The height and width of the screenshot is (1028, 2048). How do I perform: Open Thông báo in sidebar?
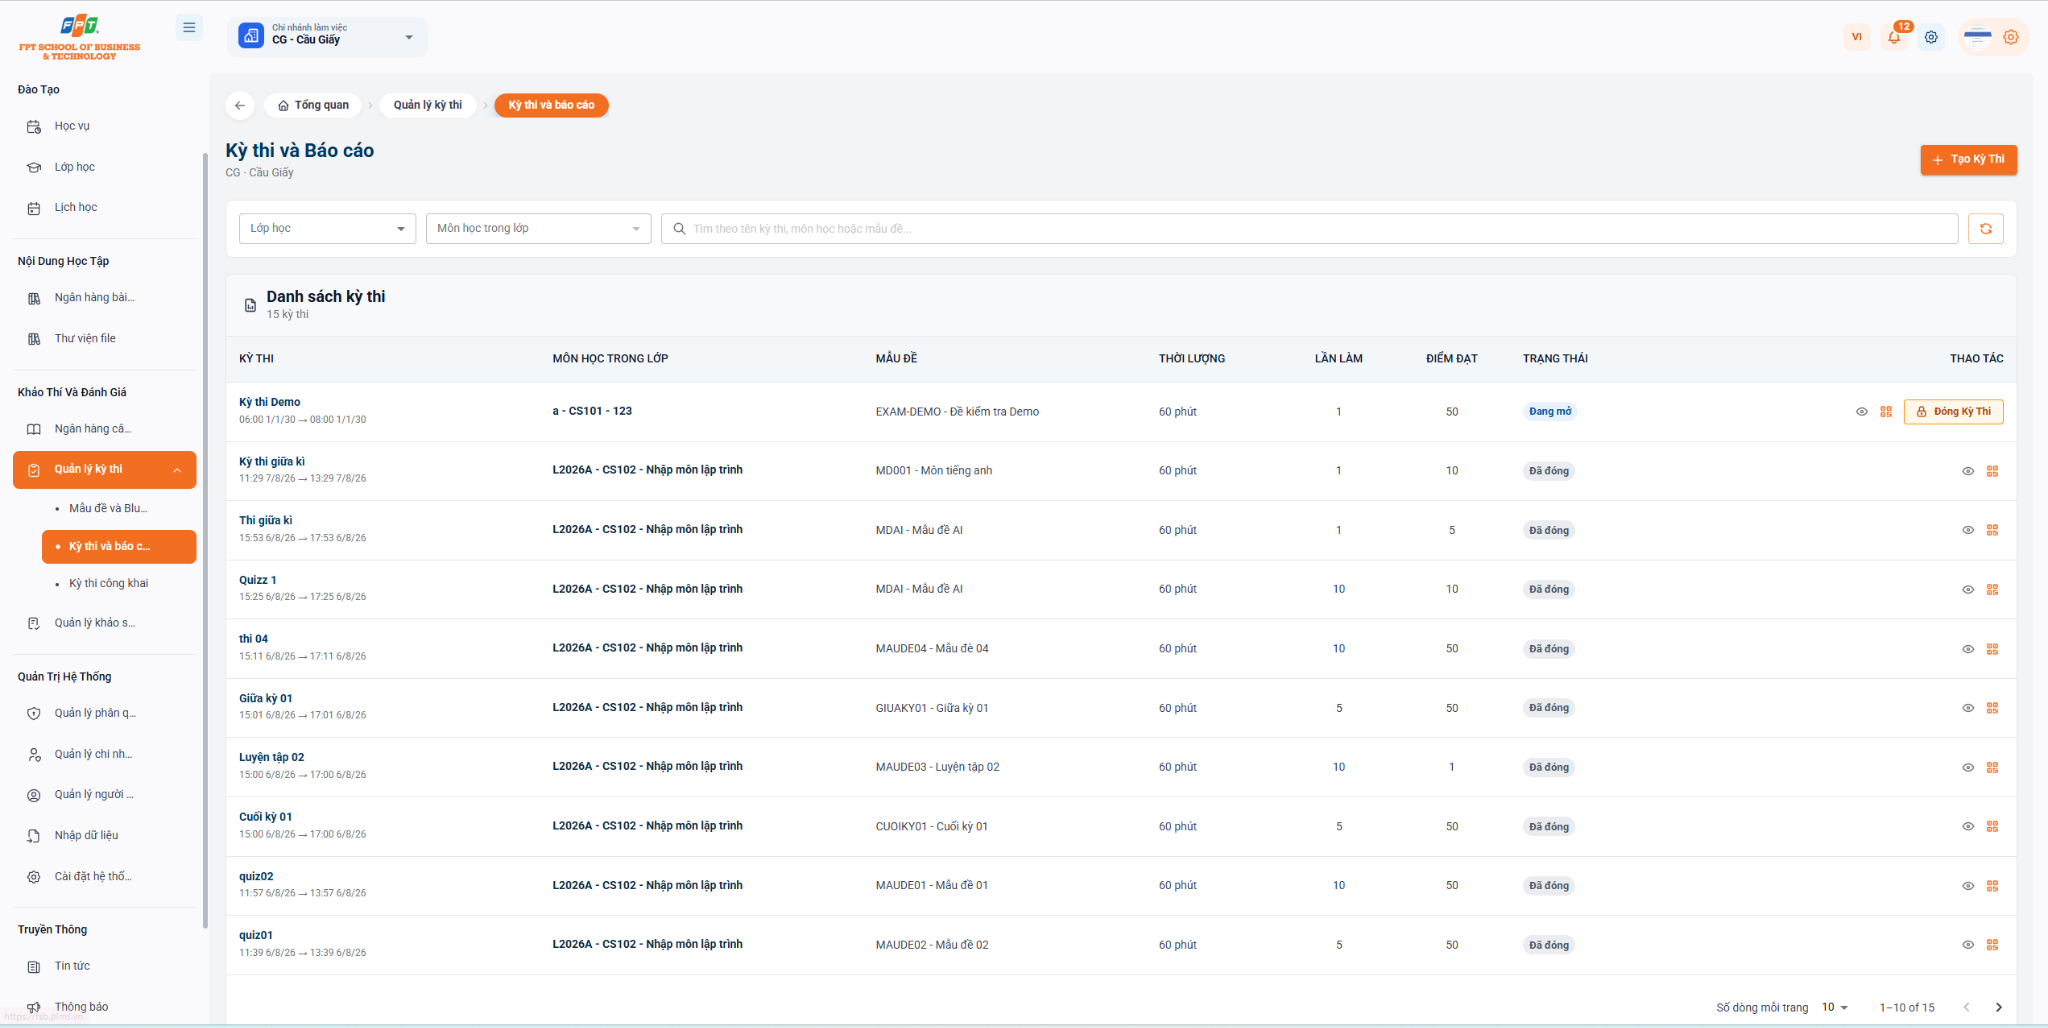[105, 1007]
